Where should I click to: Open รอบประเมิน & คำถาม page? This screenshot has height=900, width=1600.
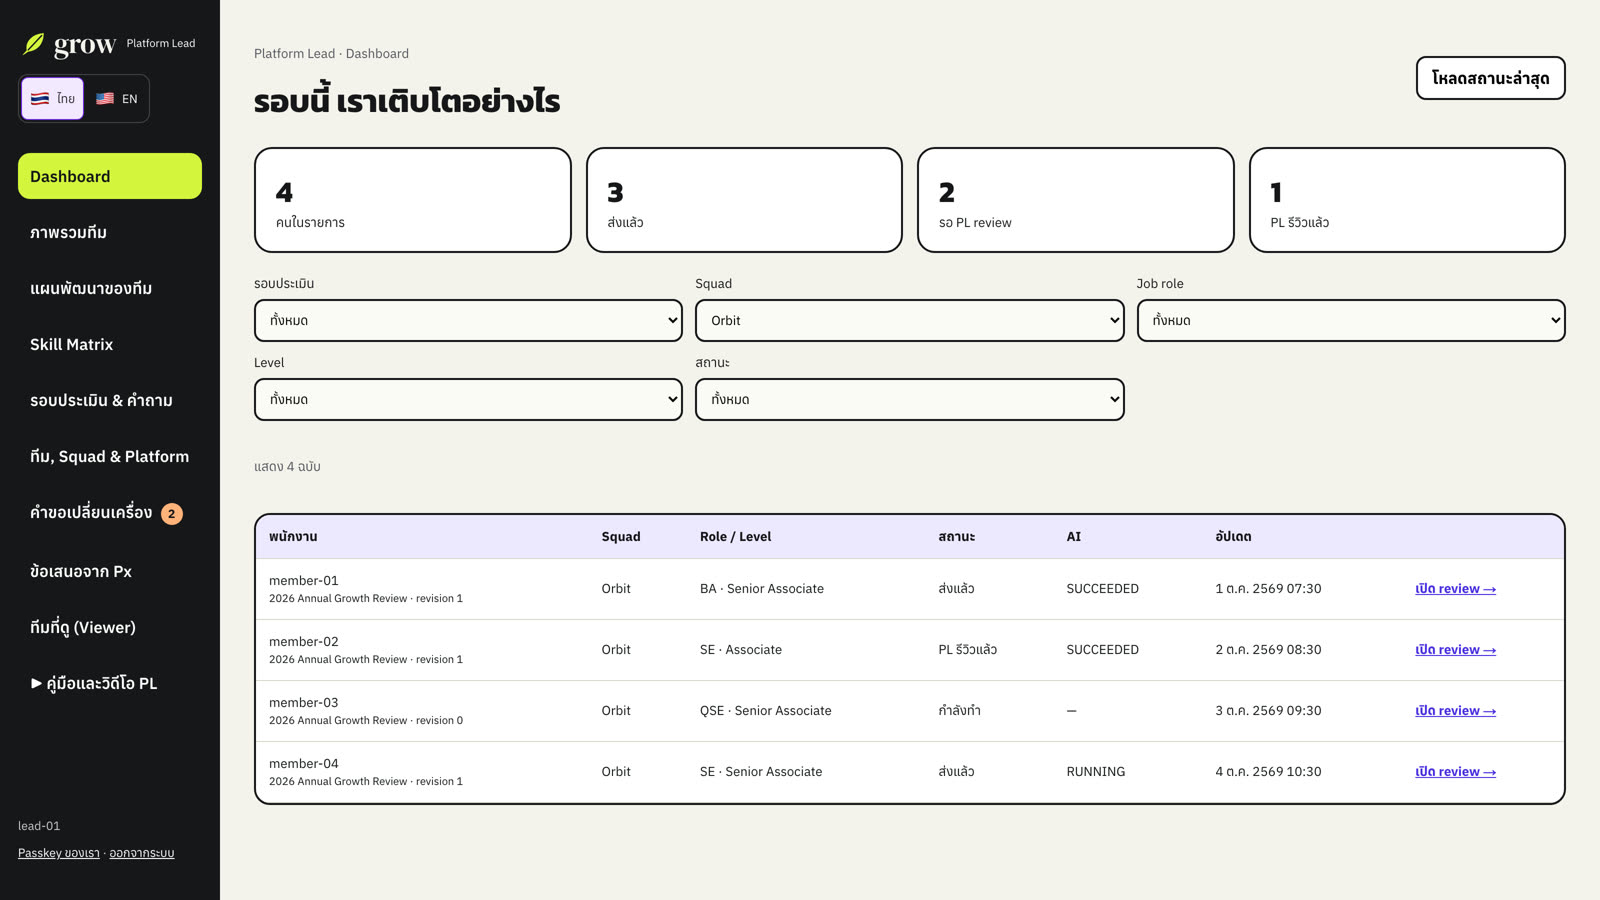click(110, 400)
